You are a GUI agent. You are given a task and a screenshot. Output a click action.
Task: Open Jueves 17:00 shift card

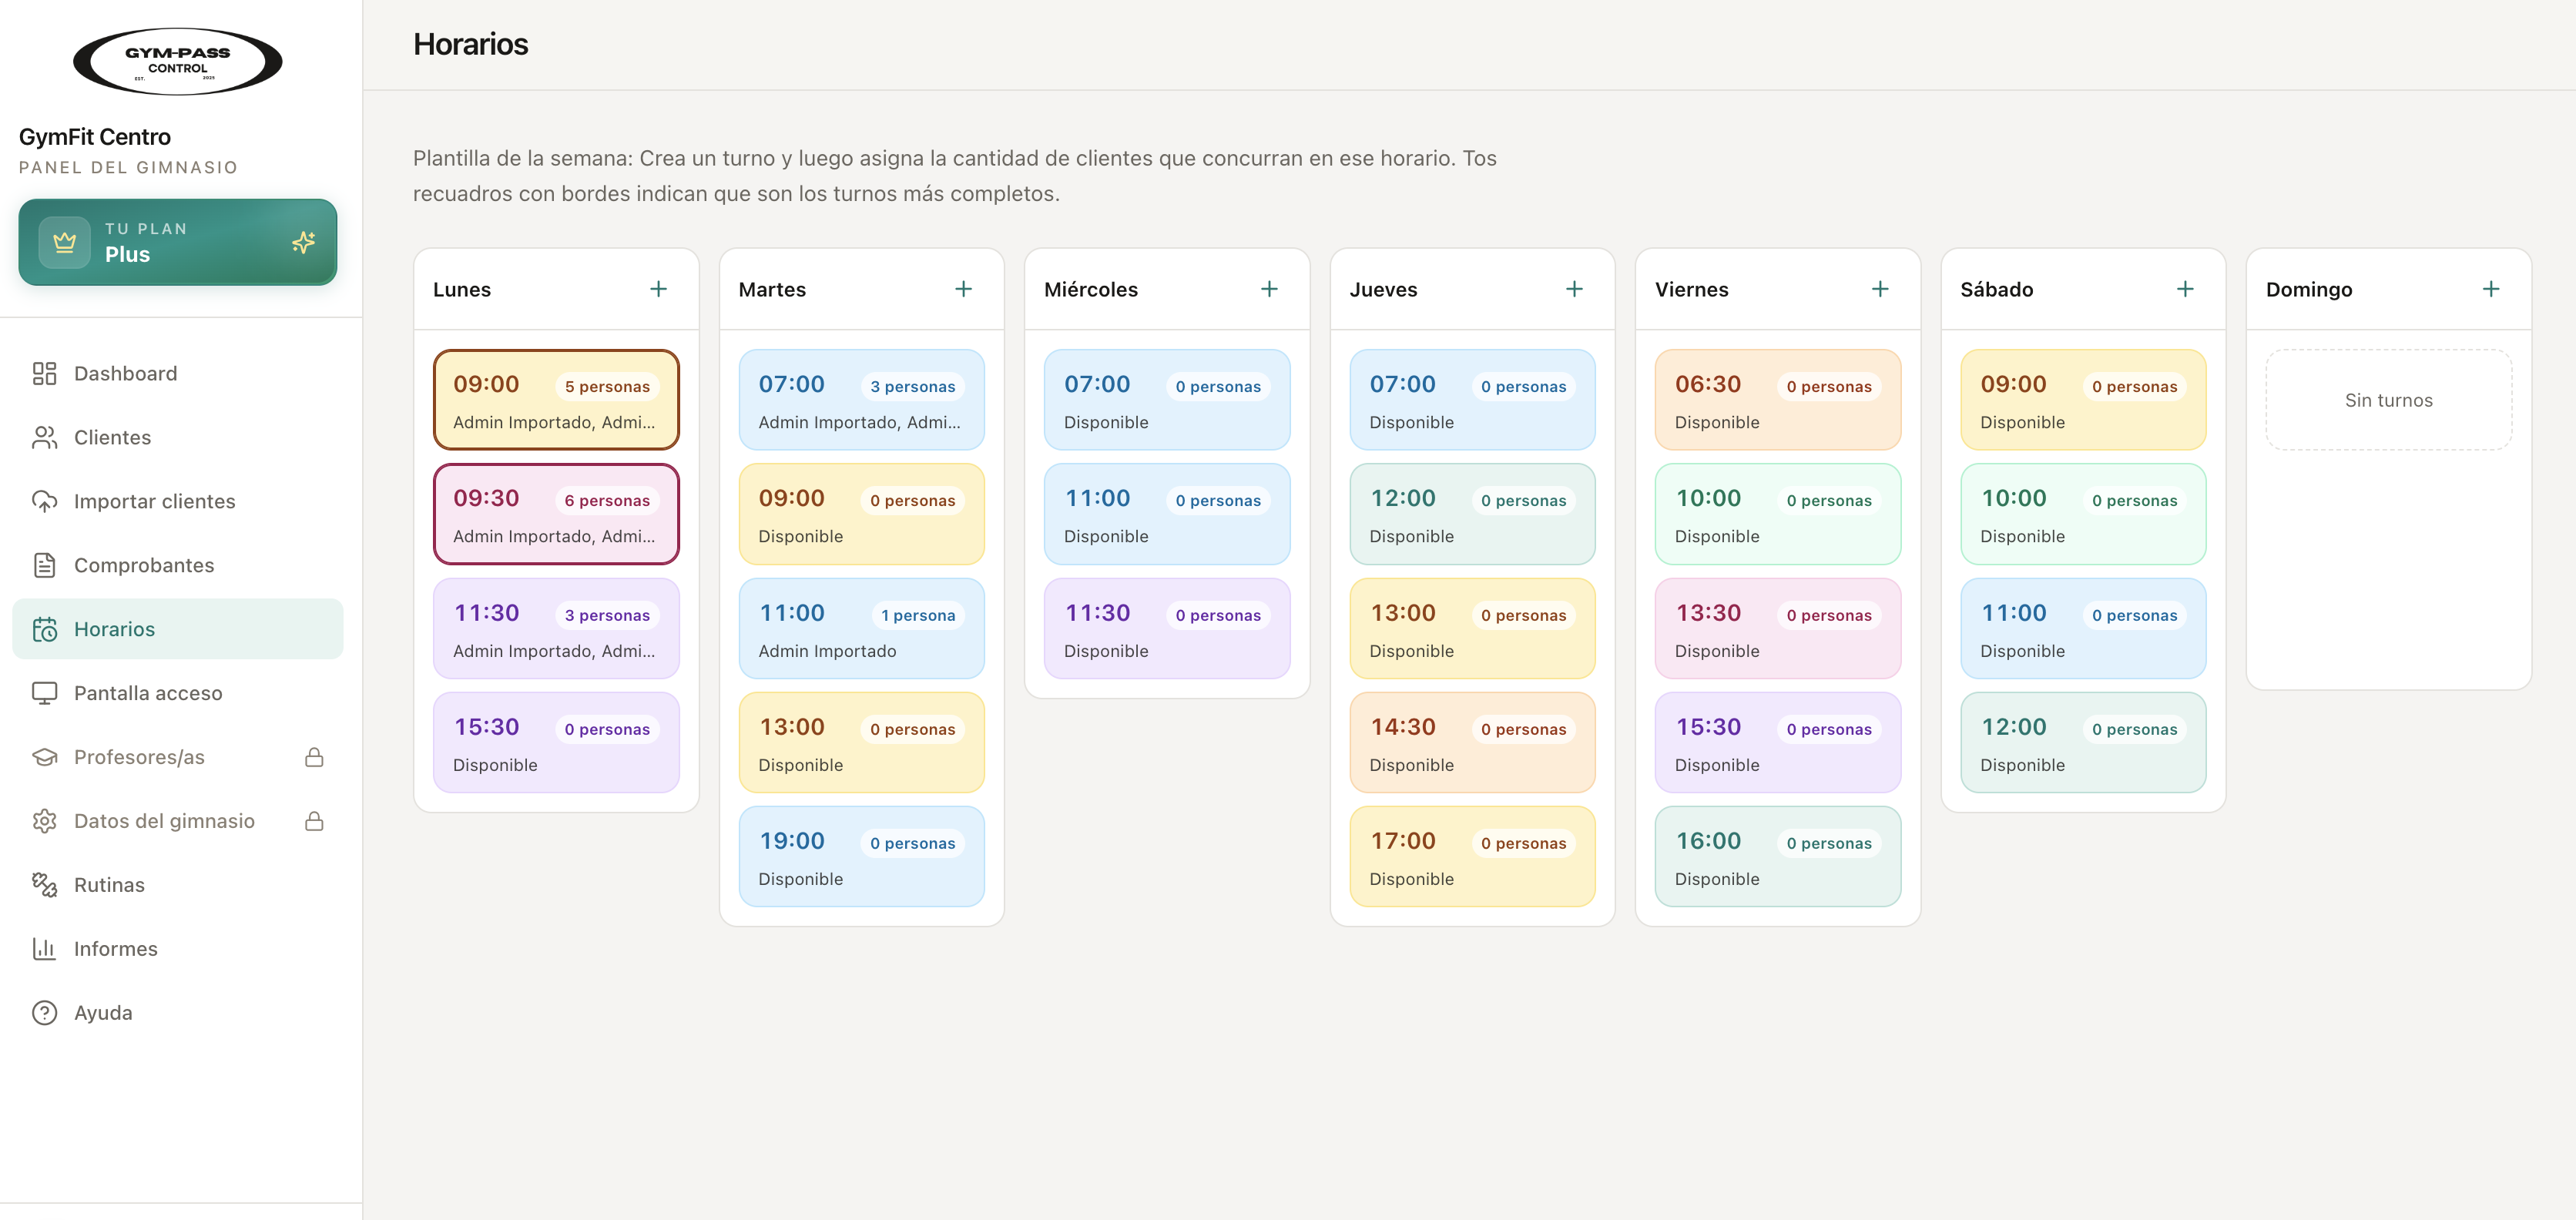click(1472, 857)
